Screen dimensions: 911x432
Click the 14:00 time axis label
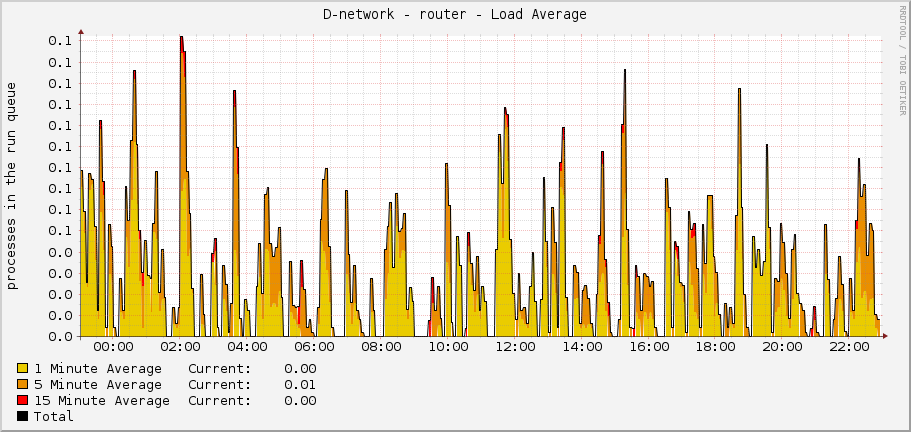582,347
